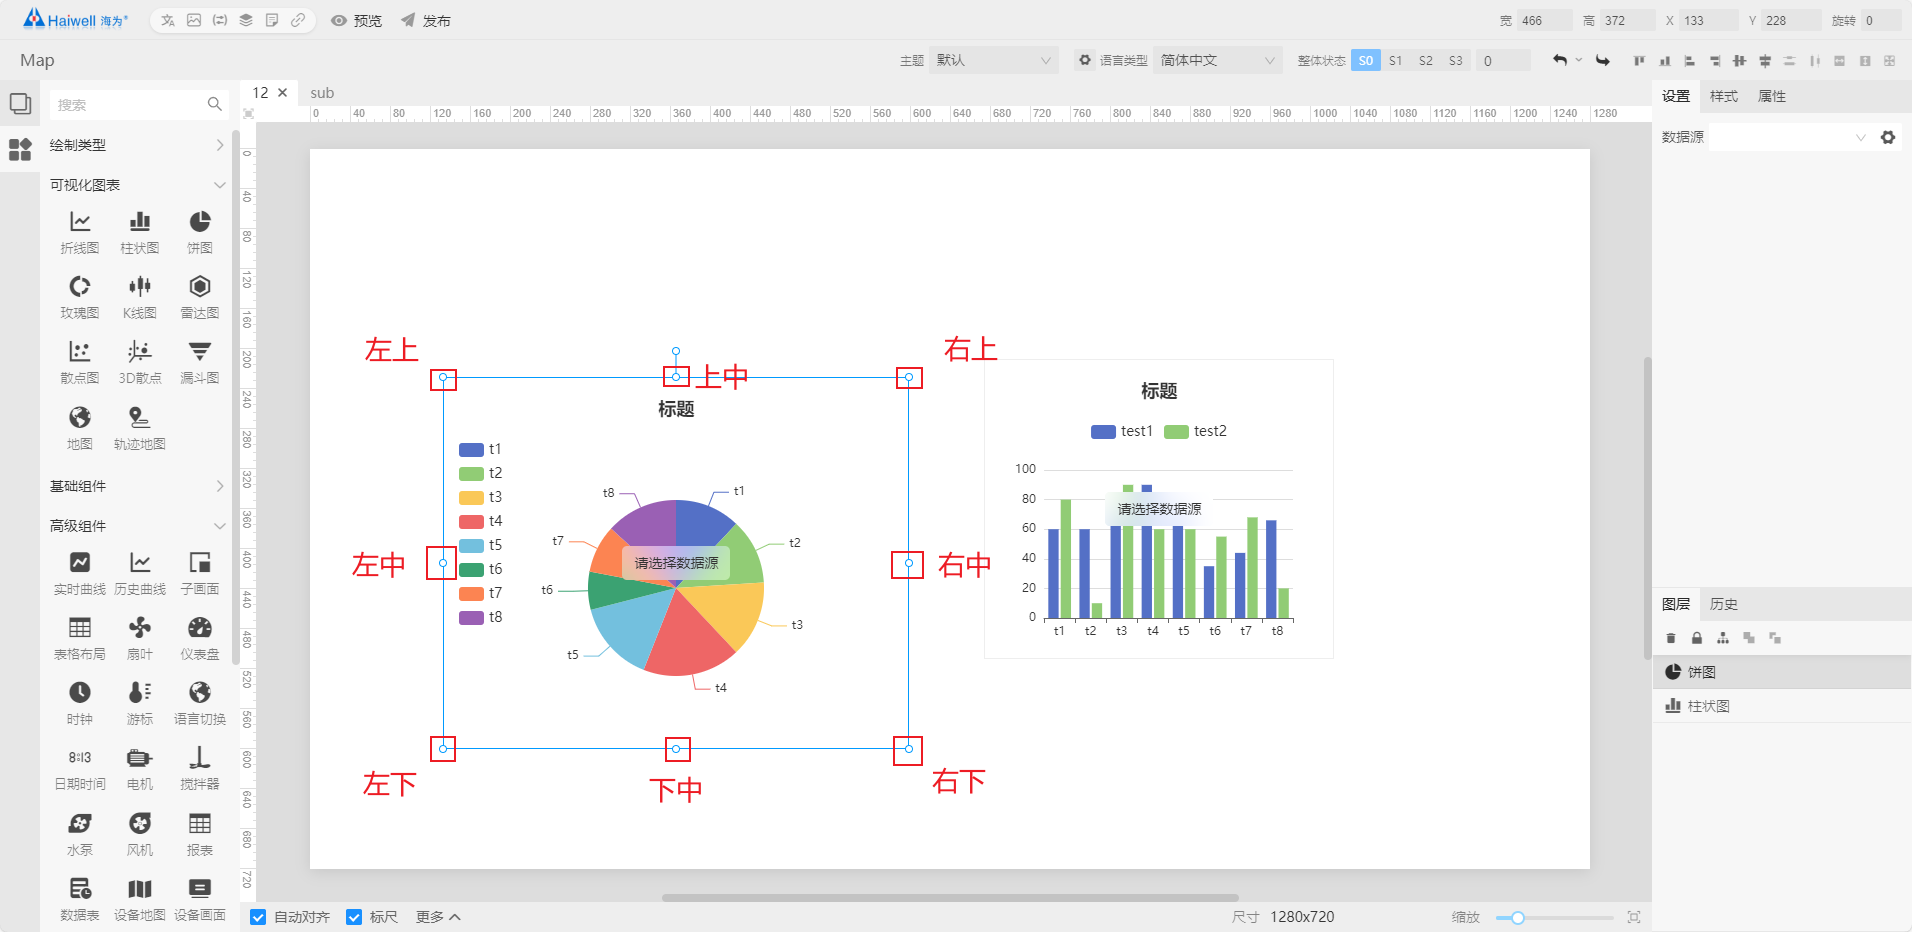Select the 时钟 clock component
The height and width of the screenshot is (932, 1912).
80,703
